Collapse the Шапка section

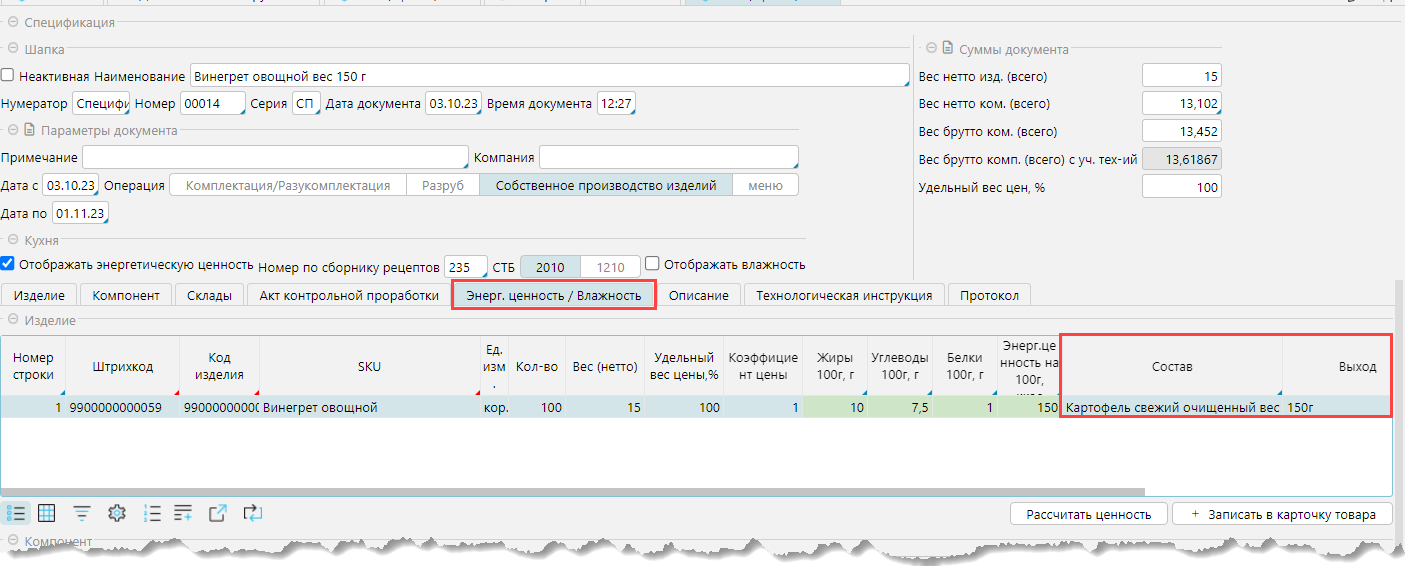point(12,48)
